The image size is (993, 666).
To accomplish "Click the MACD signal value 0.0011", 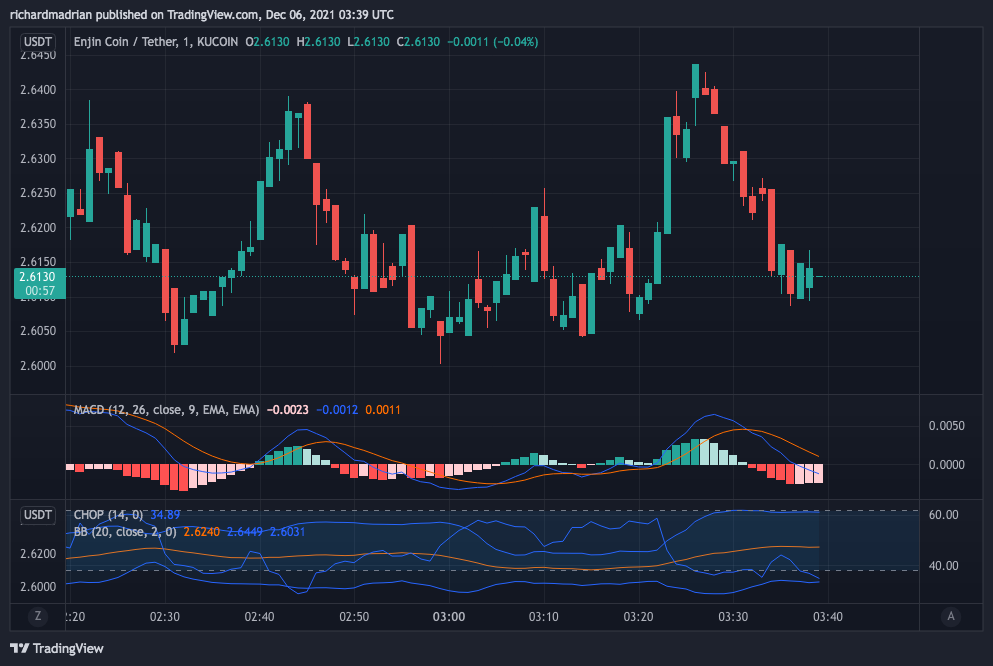I will click(x=383, y=410).
